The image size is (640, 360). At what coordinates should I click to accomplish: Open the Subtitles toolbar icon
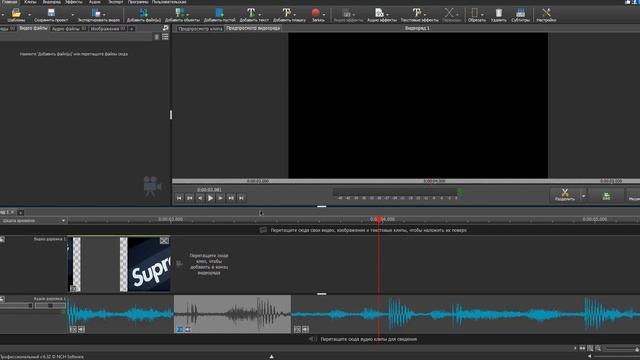[x=520, y=13]
